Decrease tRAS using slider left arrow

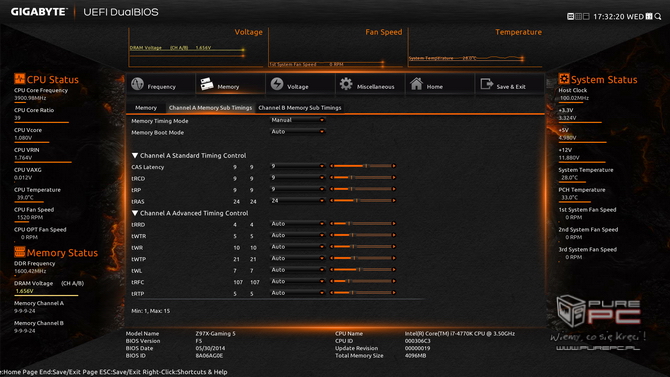pyautogui.click(x=332, y=200)
